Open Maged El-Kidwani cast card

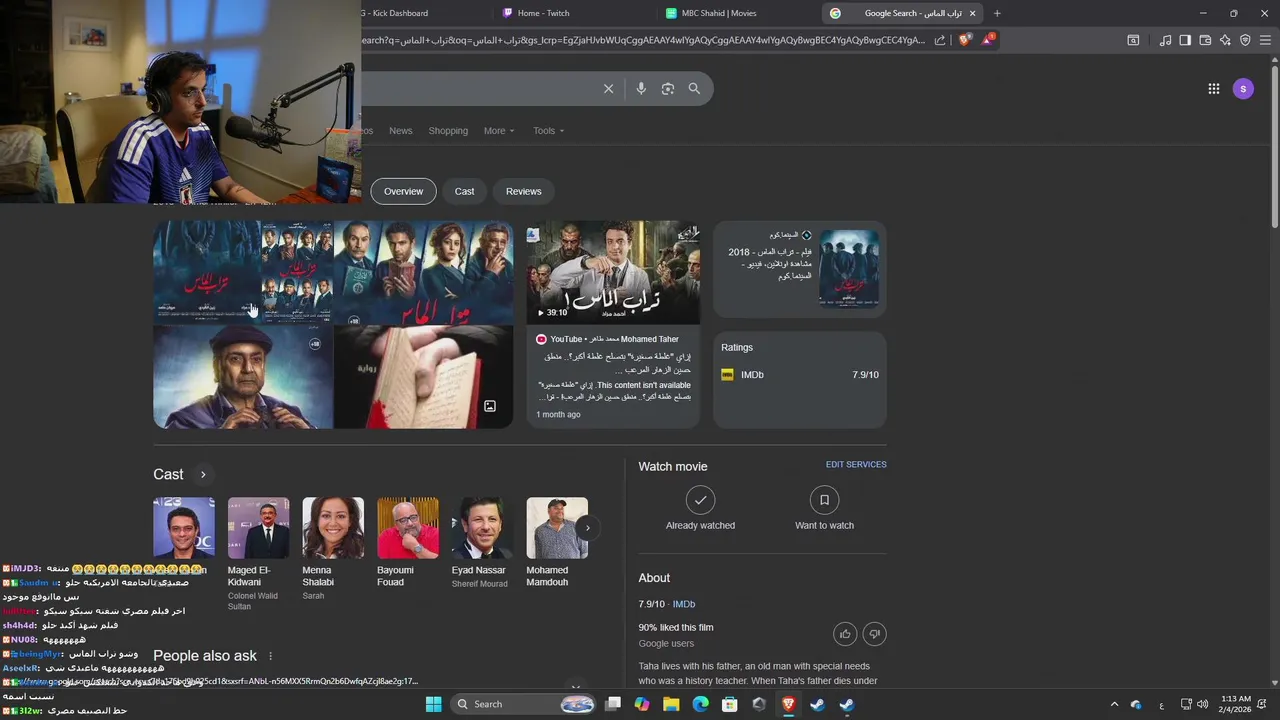click(x=258, y=554)
